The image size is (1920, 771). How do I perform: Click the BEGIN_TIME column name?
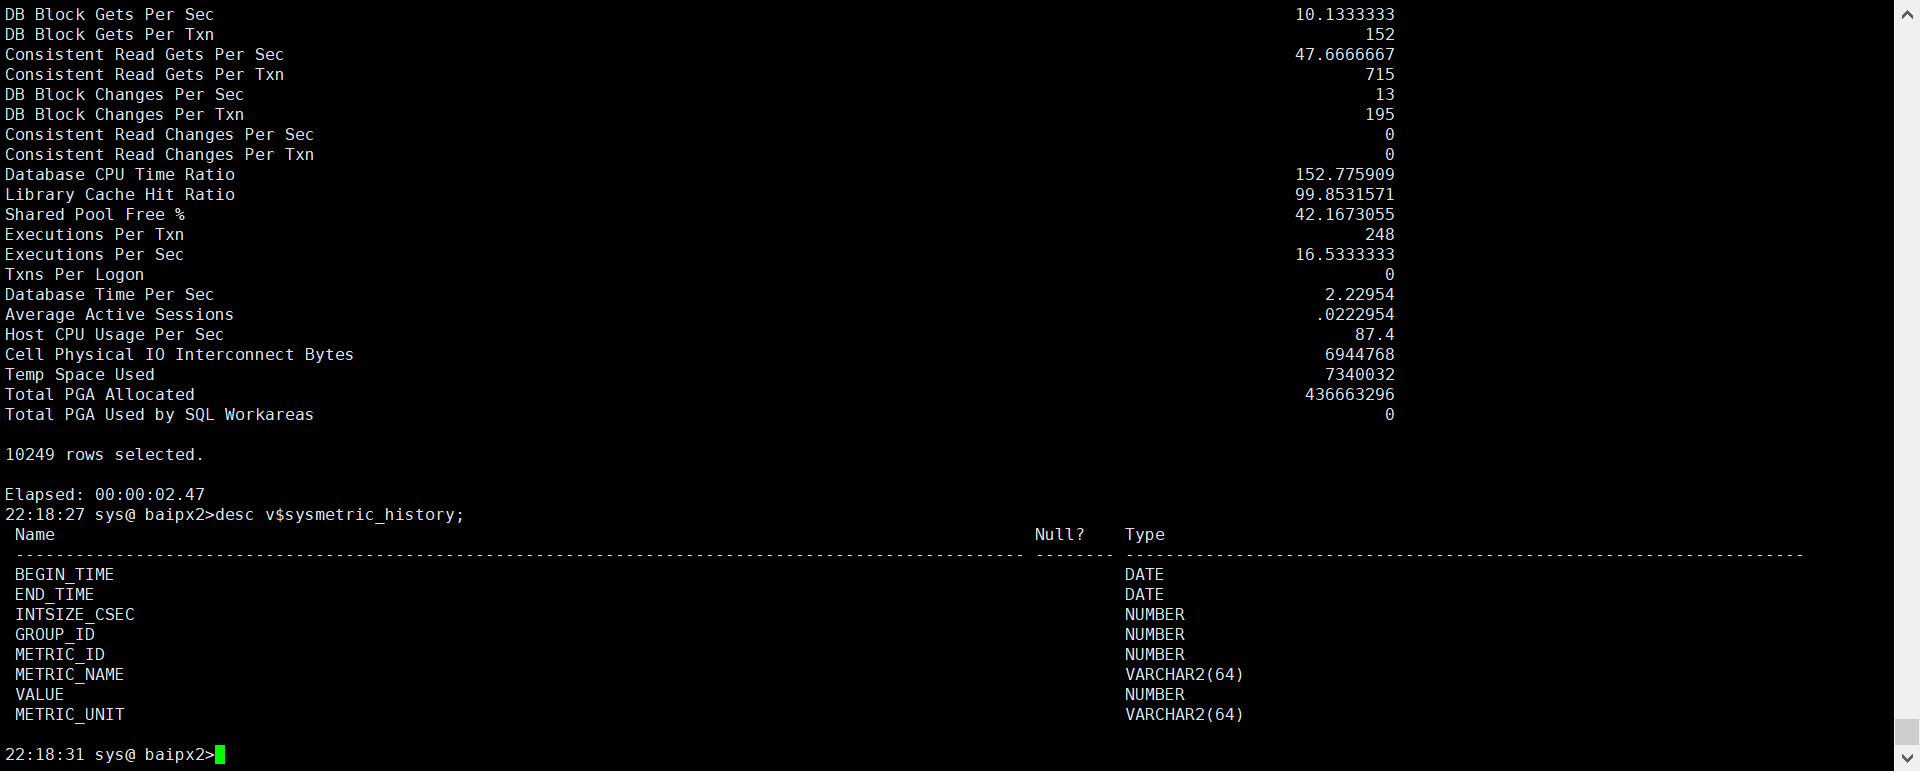(65, 575)
